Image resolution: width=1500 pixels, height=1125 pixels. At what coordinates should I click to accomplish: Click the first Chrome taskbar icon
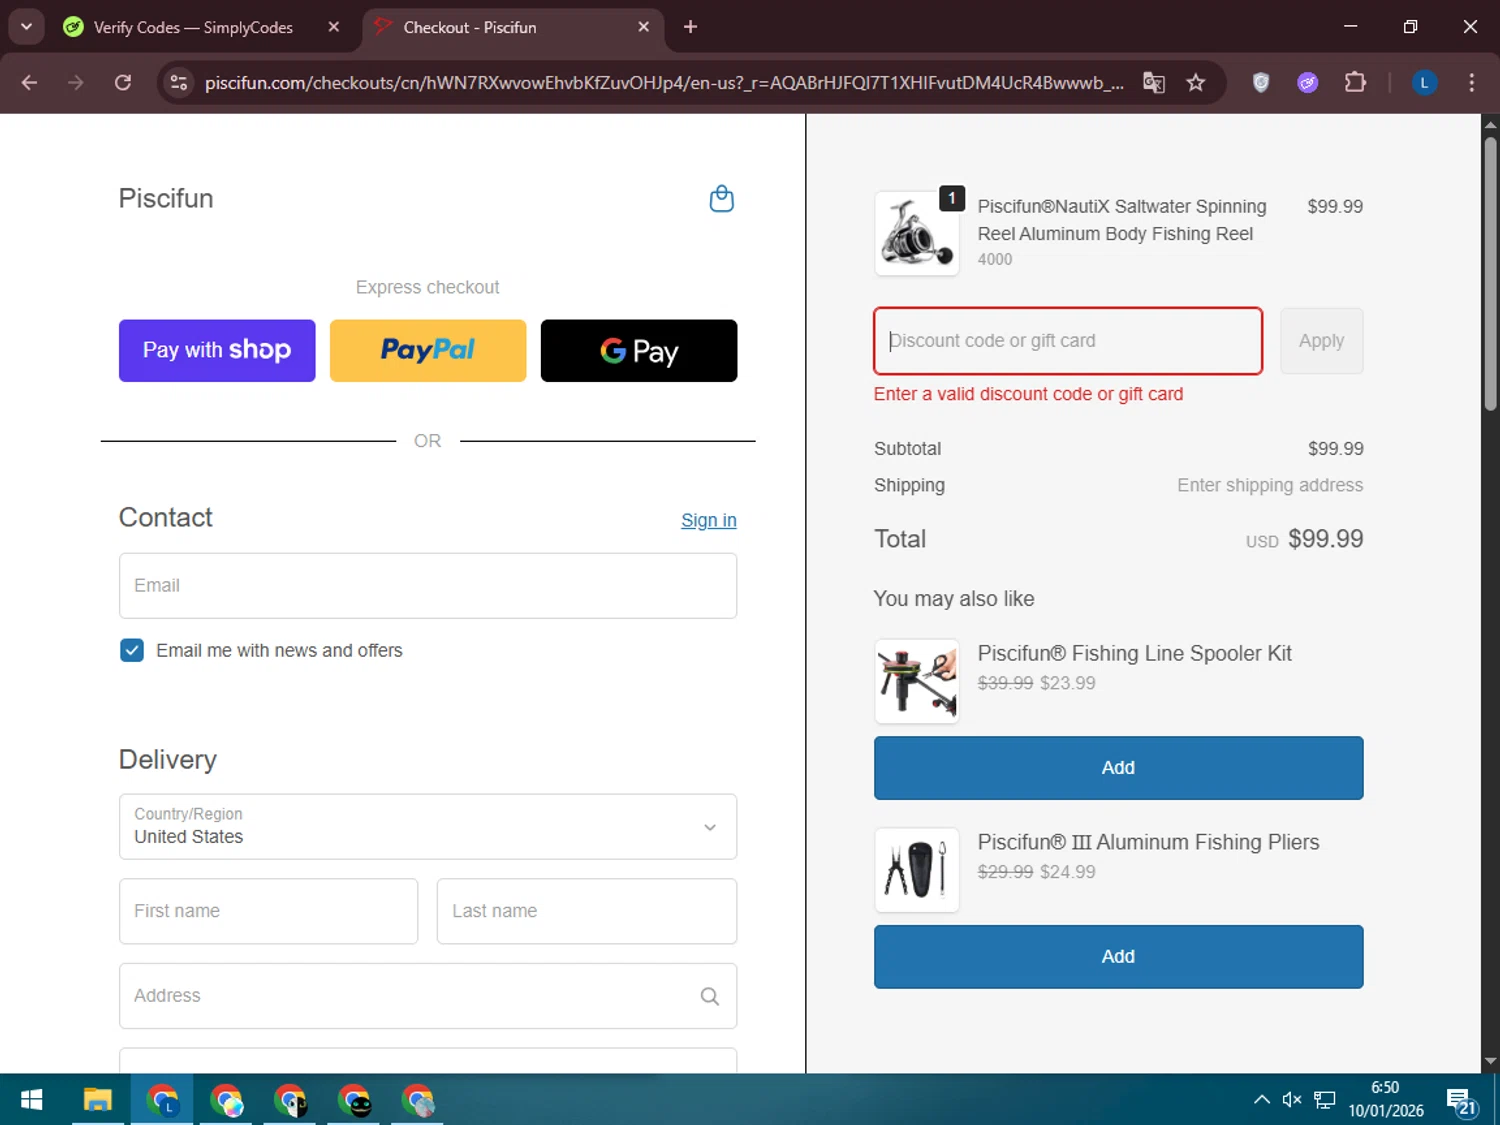coord(162,1100)
